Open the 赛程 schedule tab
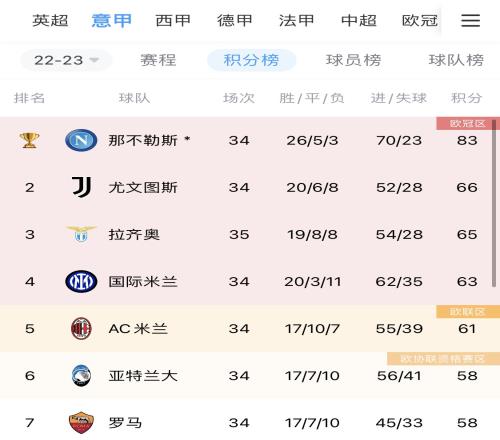 click(x=158, y=60)
